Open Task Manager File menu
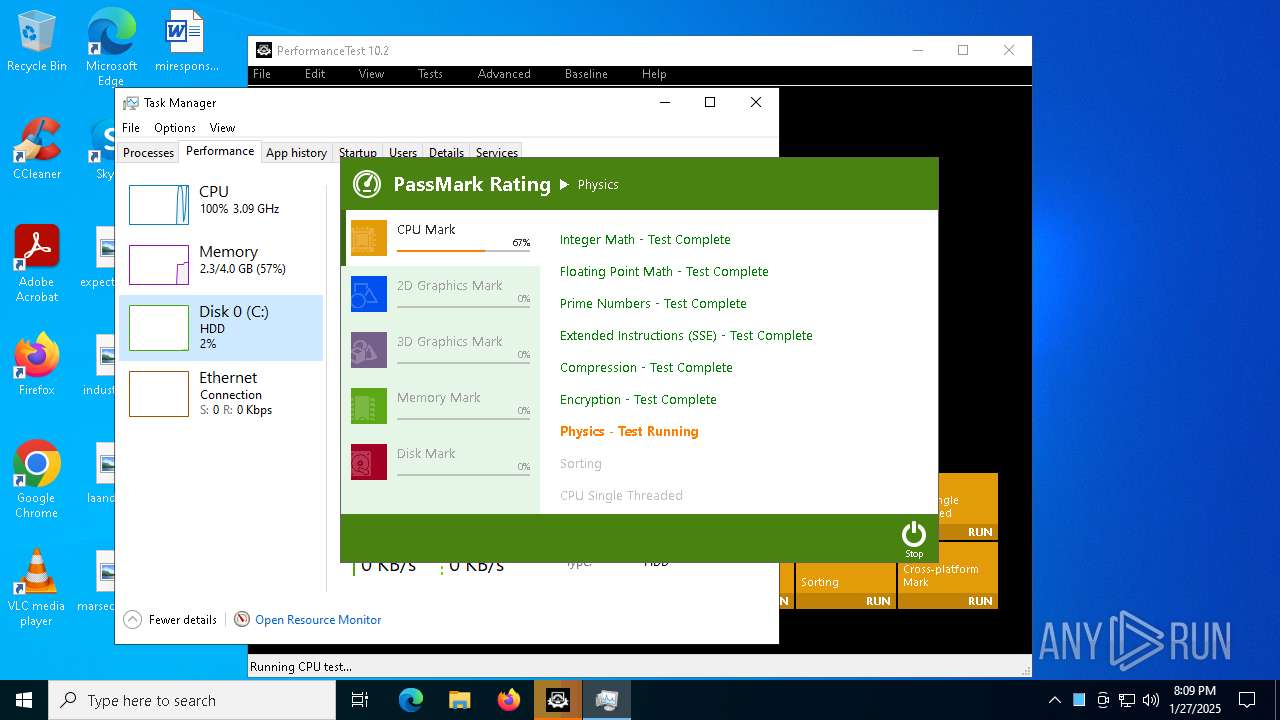This screenshot has width=1280, height=720. coord(131,128)
